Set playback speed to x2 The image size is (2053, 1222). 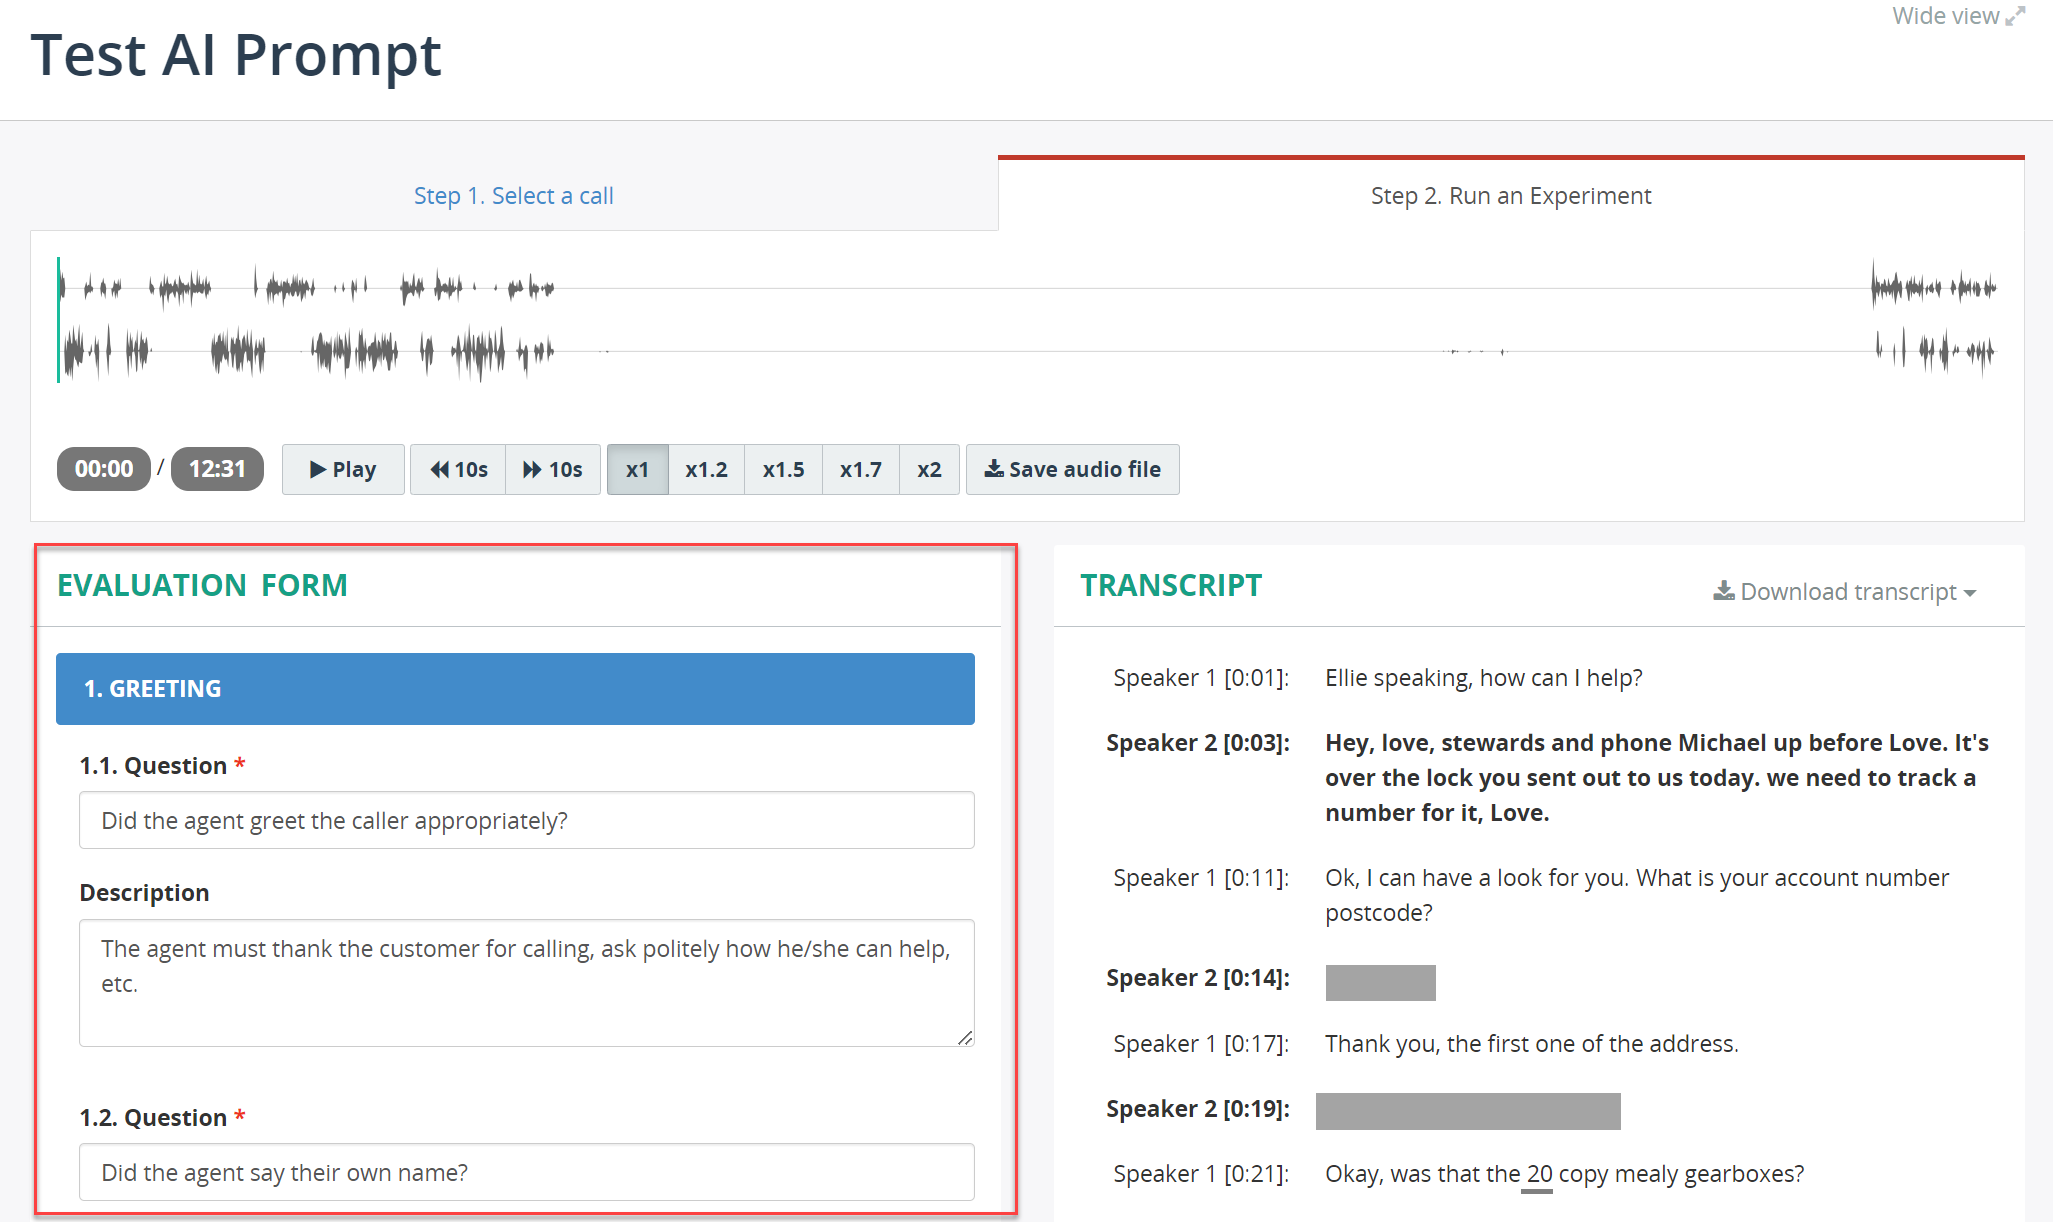pos(929,469)
